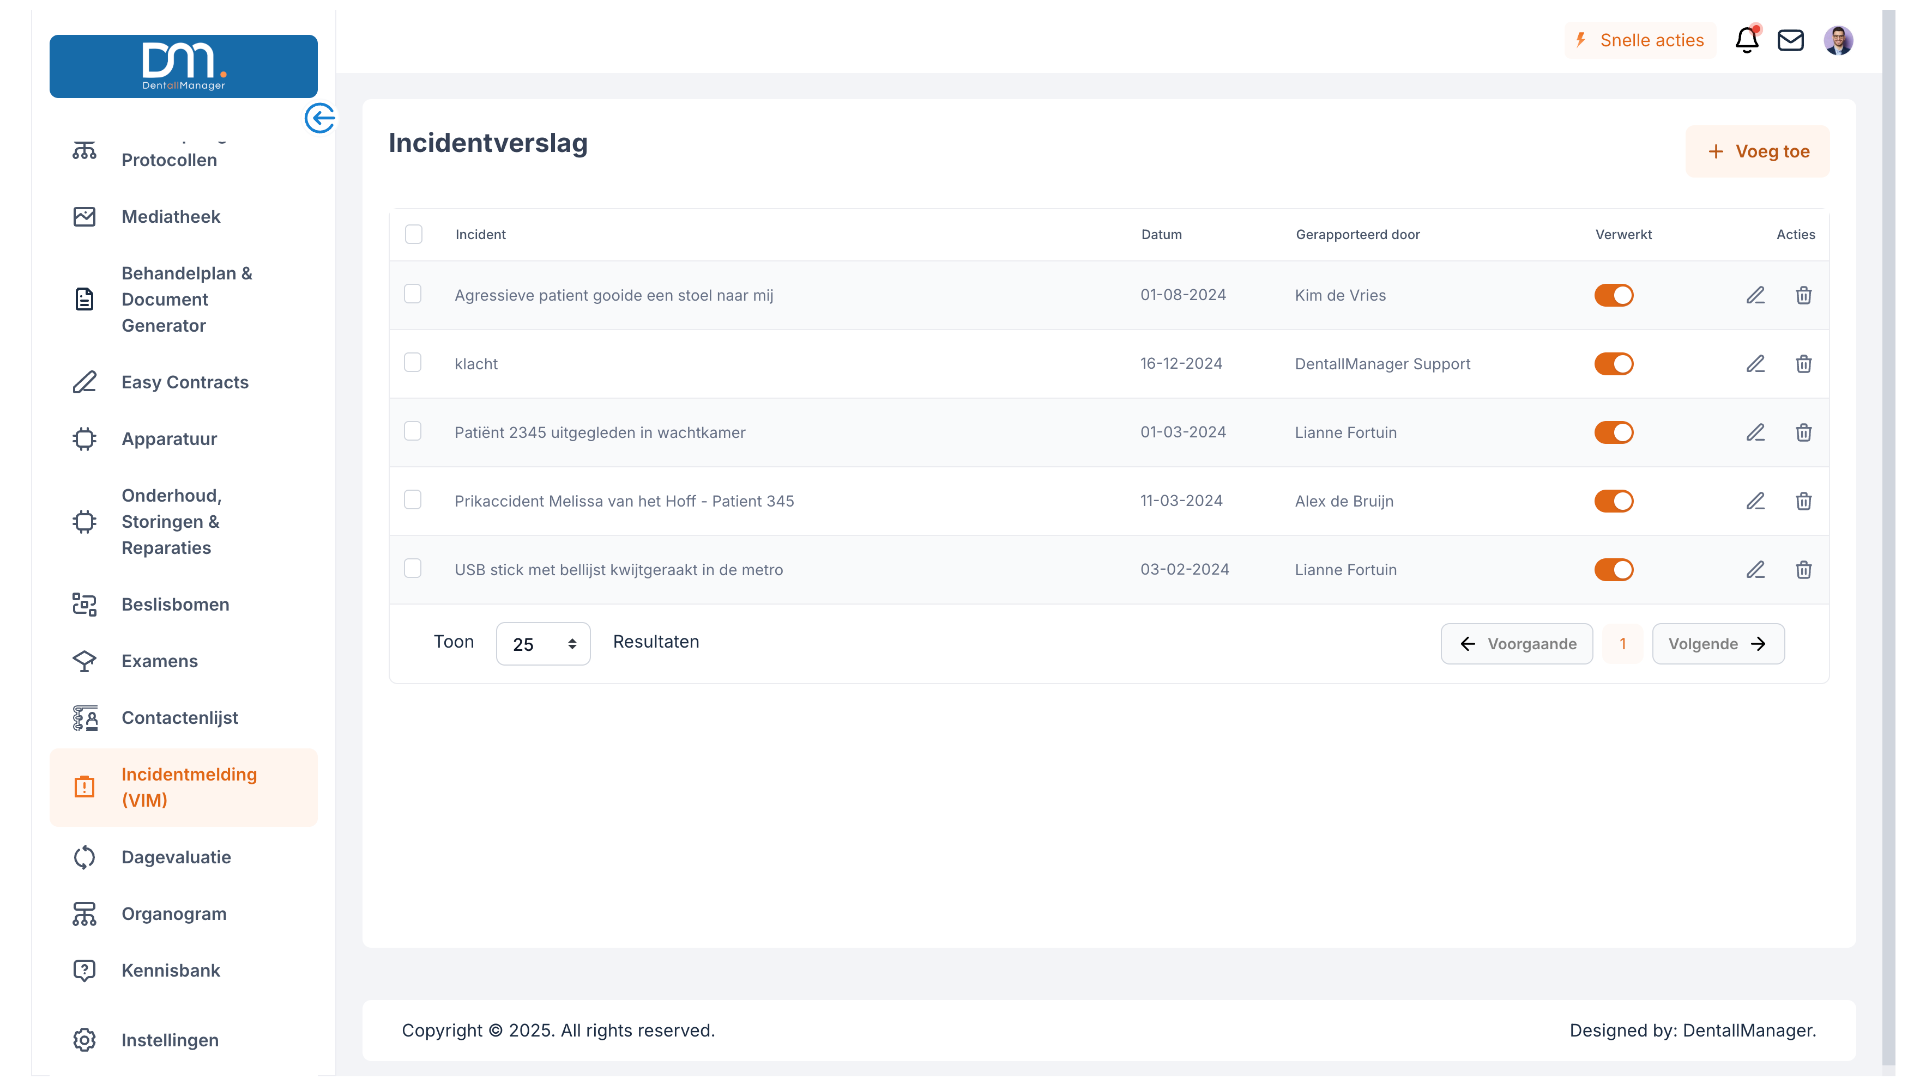The image size is (1920, 1079).
Task: Open the messages envelope icon
Action: click(x=1790, y=40)
